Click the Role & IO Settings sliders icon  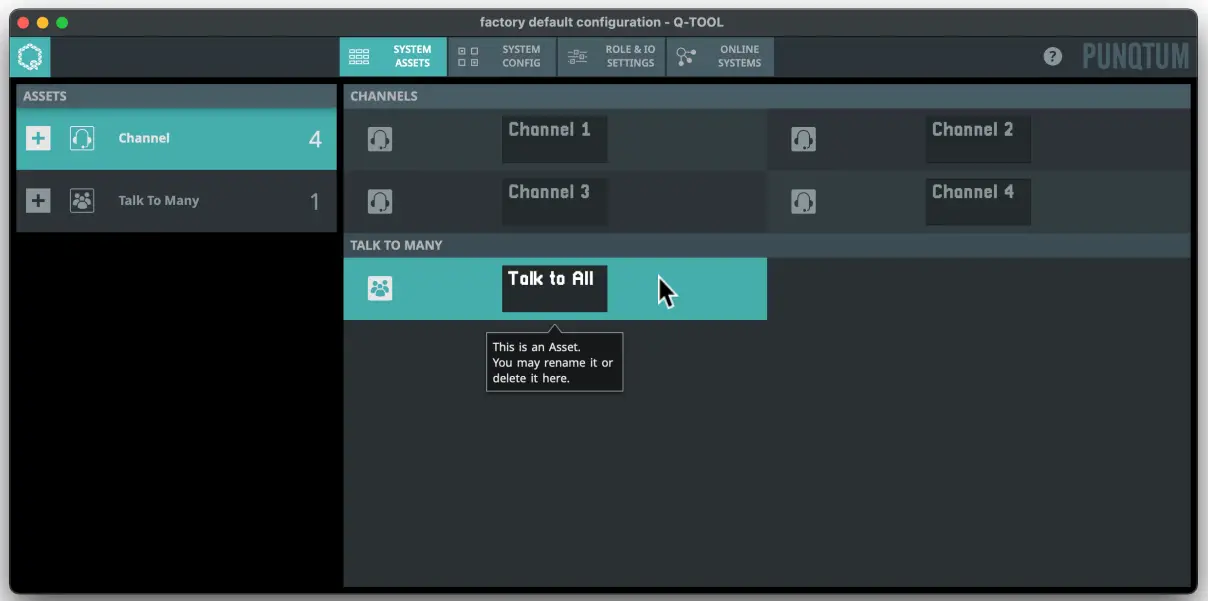coord(578,57)
